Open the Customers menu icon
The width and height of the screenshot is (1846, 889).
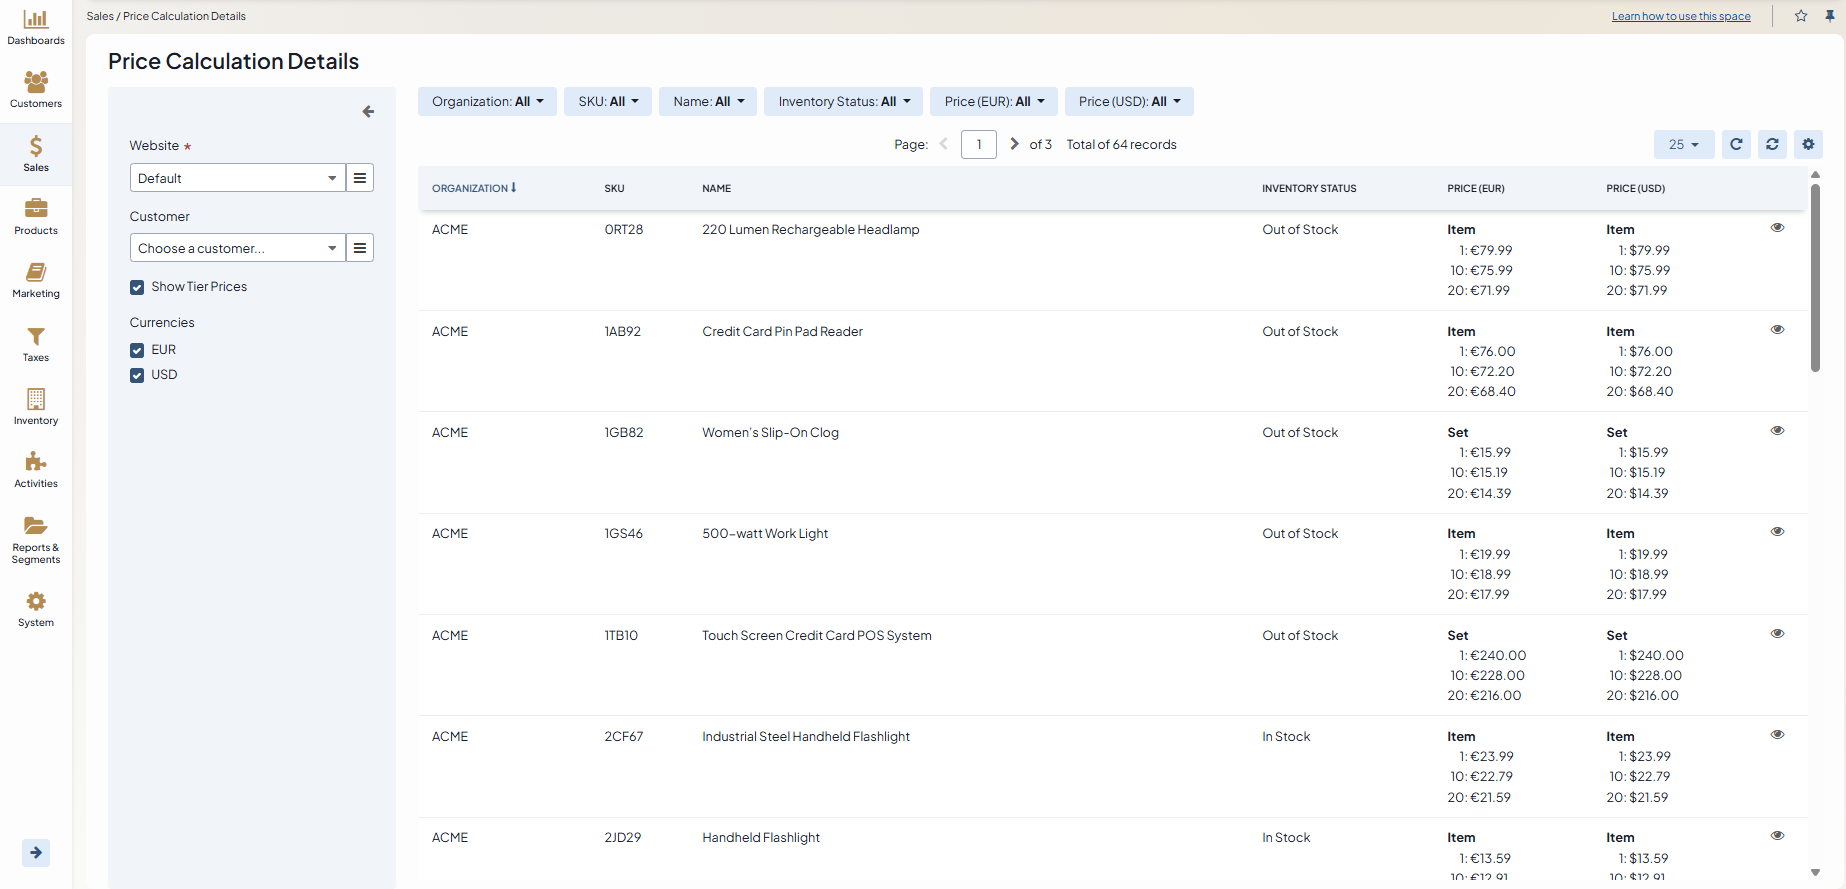[36, 90]
